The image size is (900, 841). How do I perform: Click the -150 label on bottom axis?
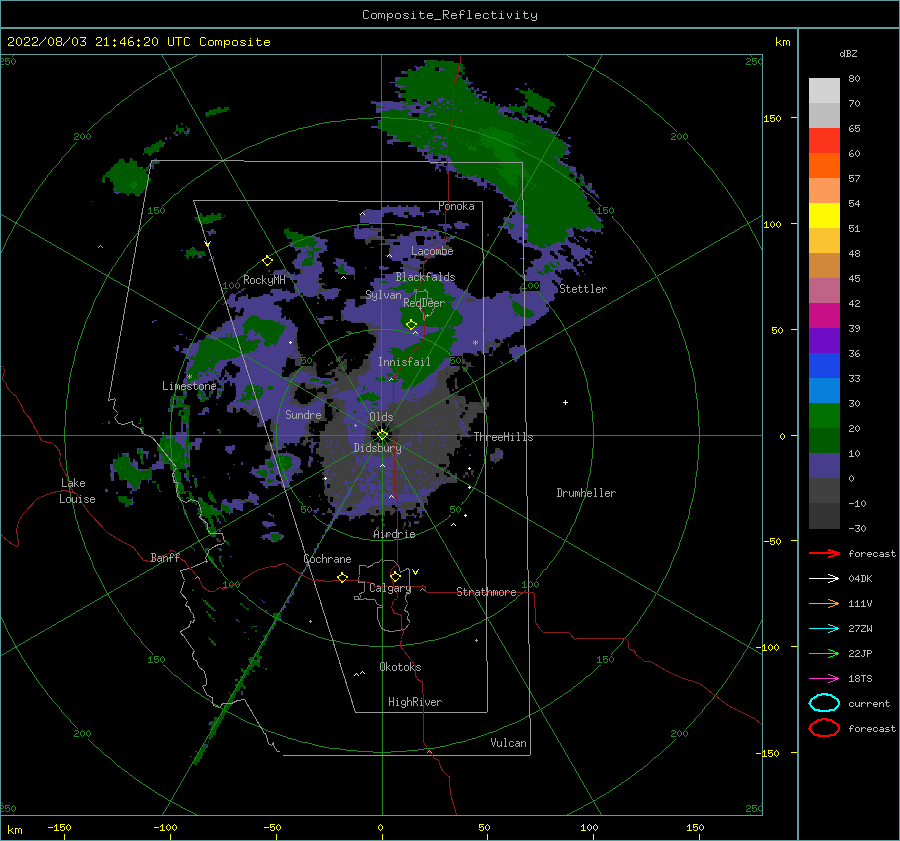tap(59, 827)
